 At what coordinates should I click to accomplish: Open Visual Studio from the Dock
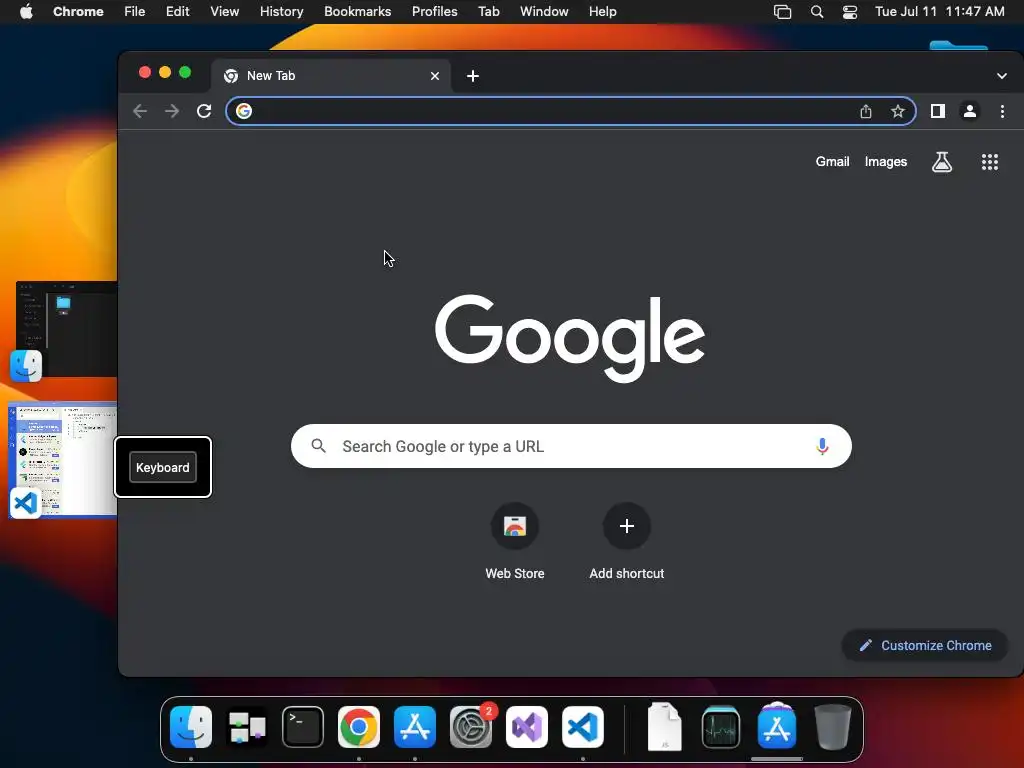coord(527,727)
